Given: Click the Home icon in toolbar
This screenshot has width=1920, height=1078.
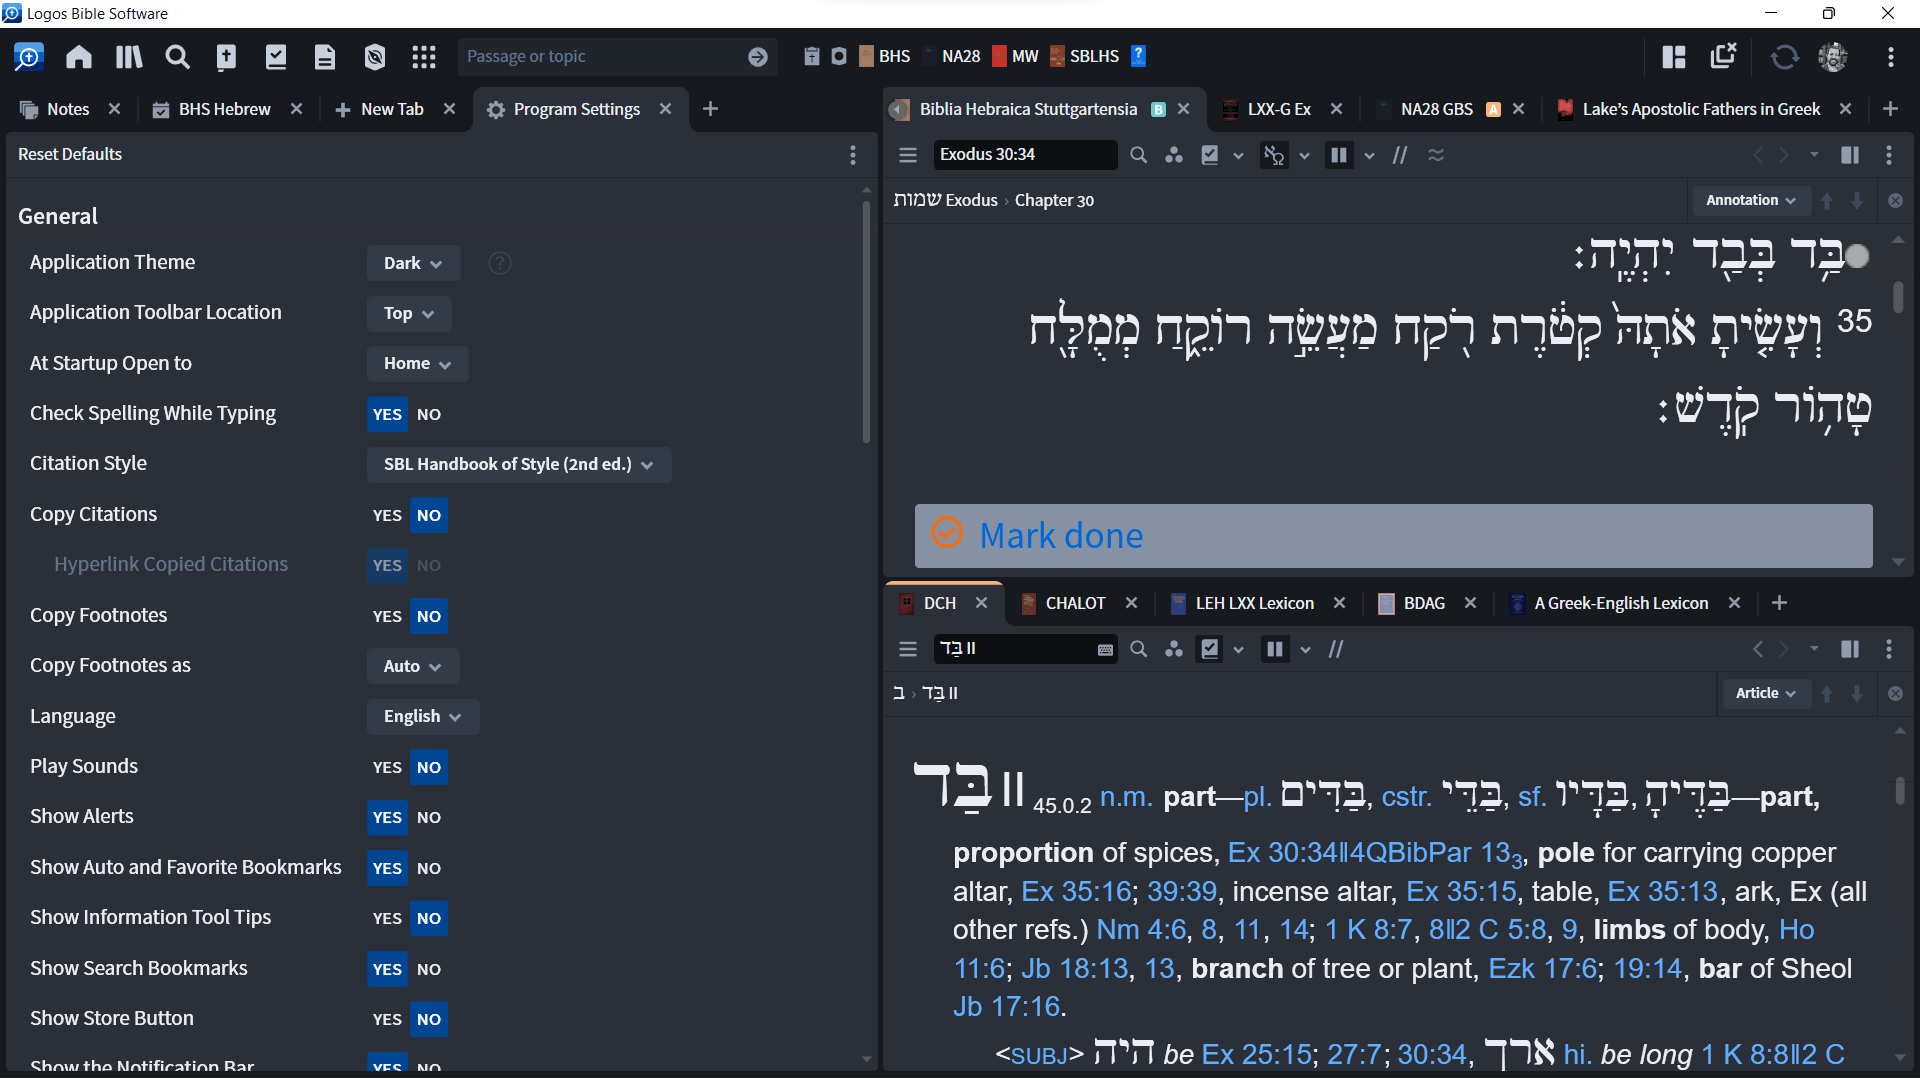Looking at the screenshot, I should coord(79,57).
